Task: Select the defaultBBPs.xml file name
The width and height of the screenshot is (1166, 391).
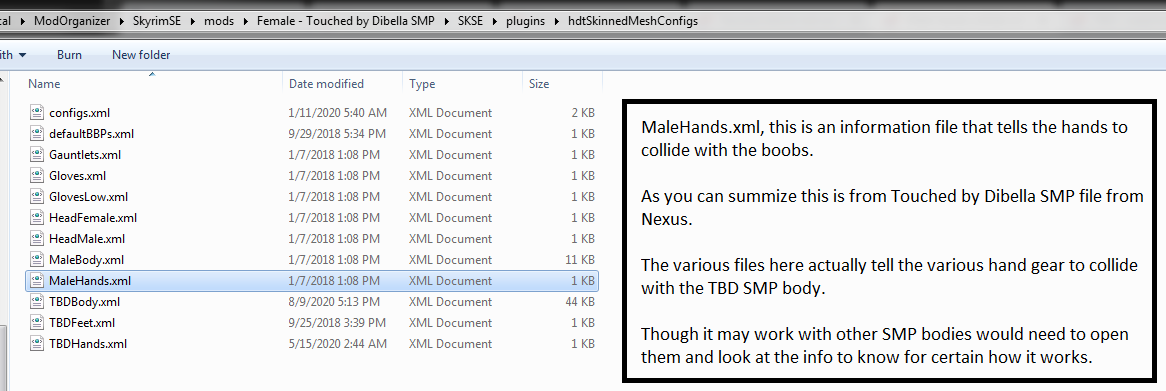Action: point(91,134)
